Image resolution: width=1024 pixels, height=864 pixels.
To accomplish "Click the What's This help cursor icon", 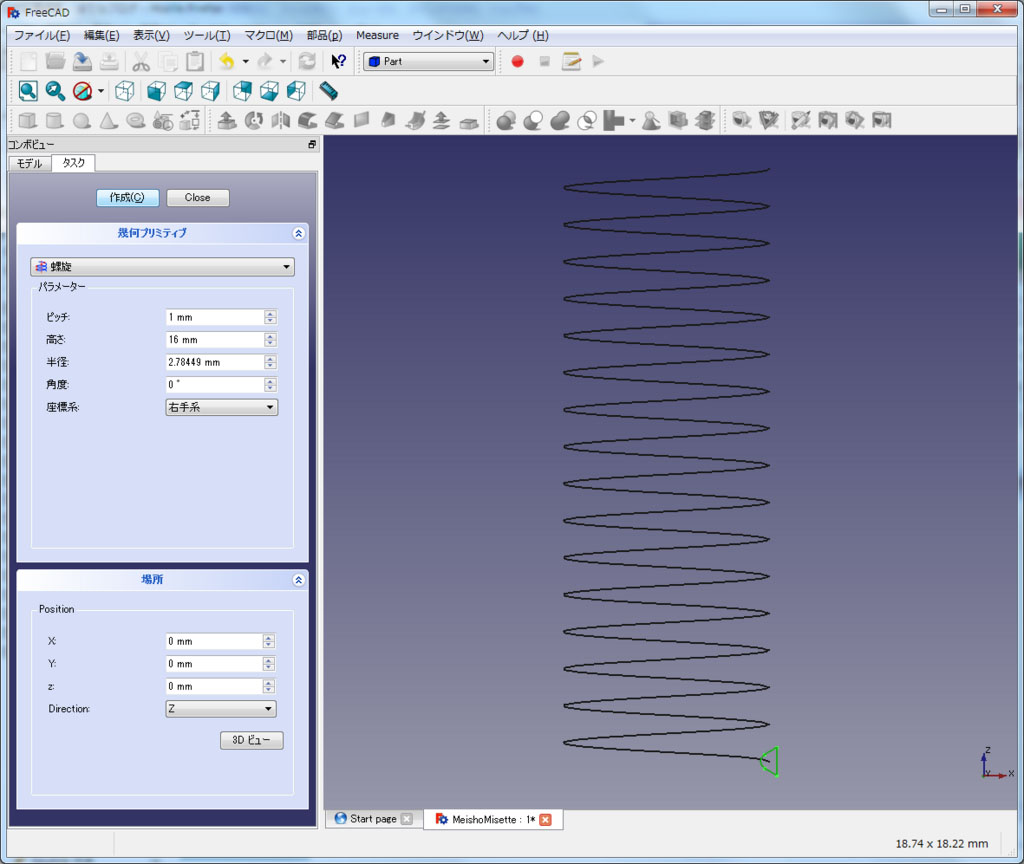I will point(338,61).
